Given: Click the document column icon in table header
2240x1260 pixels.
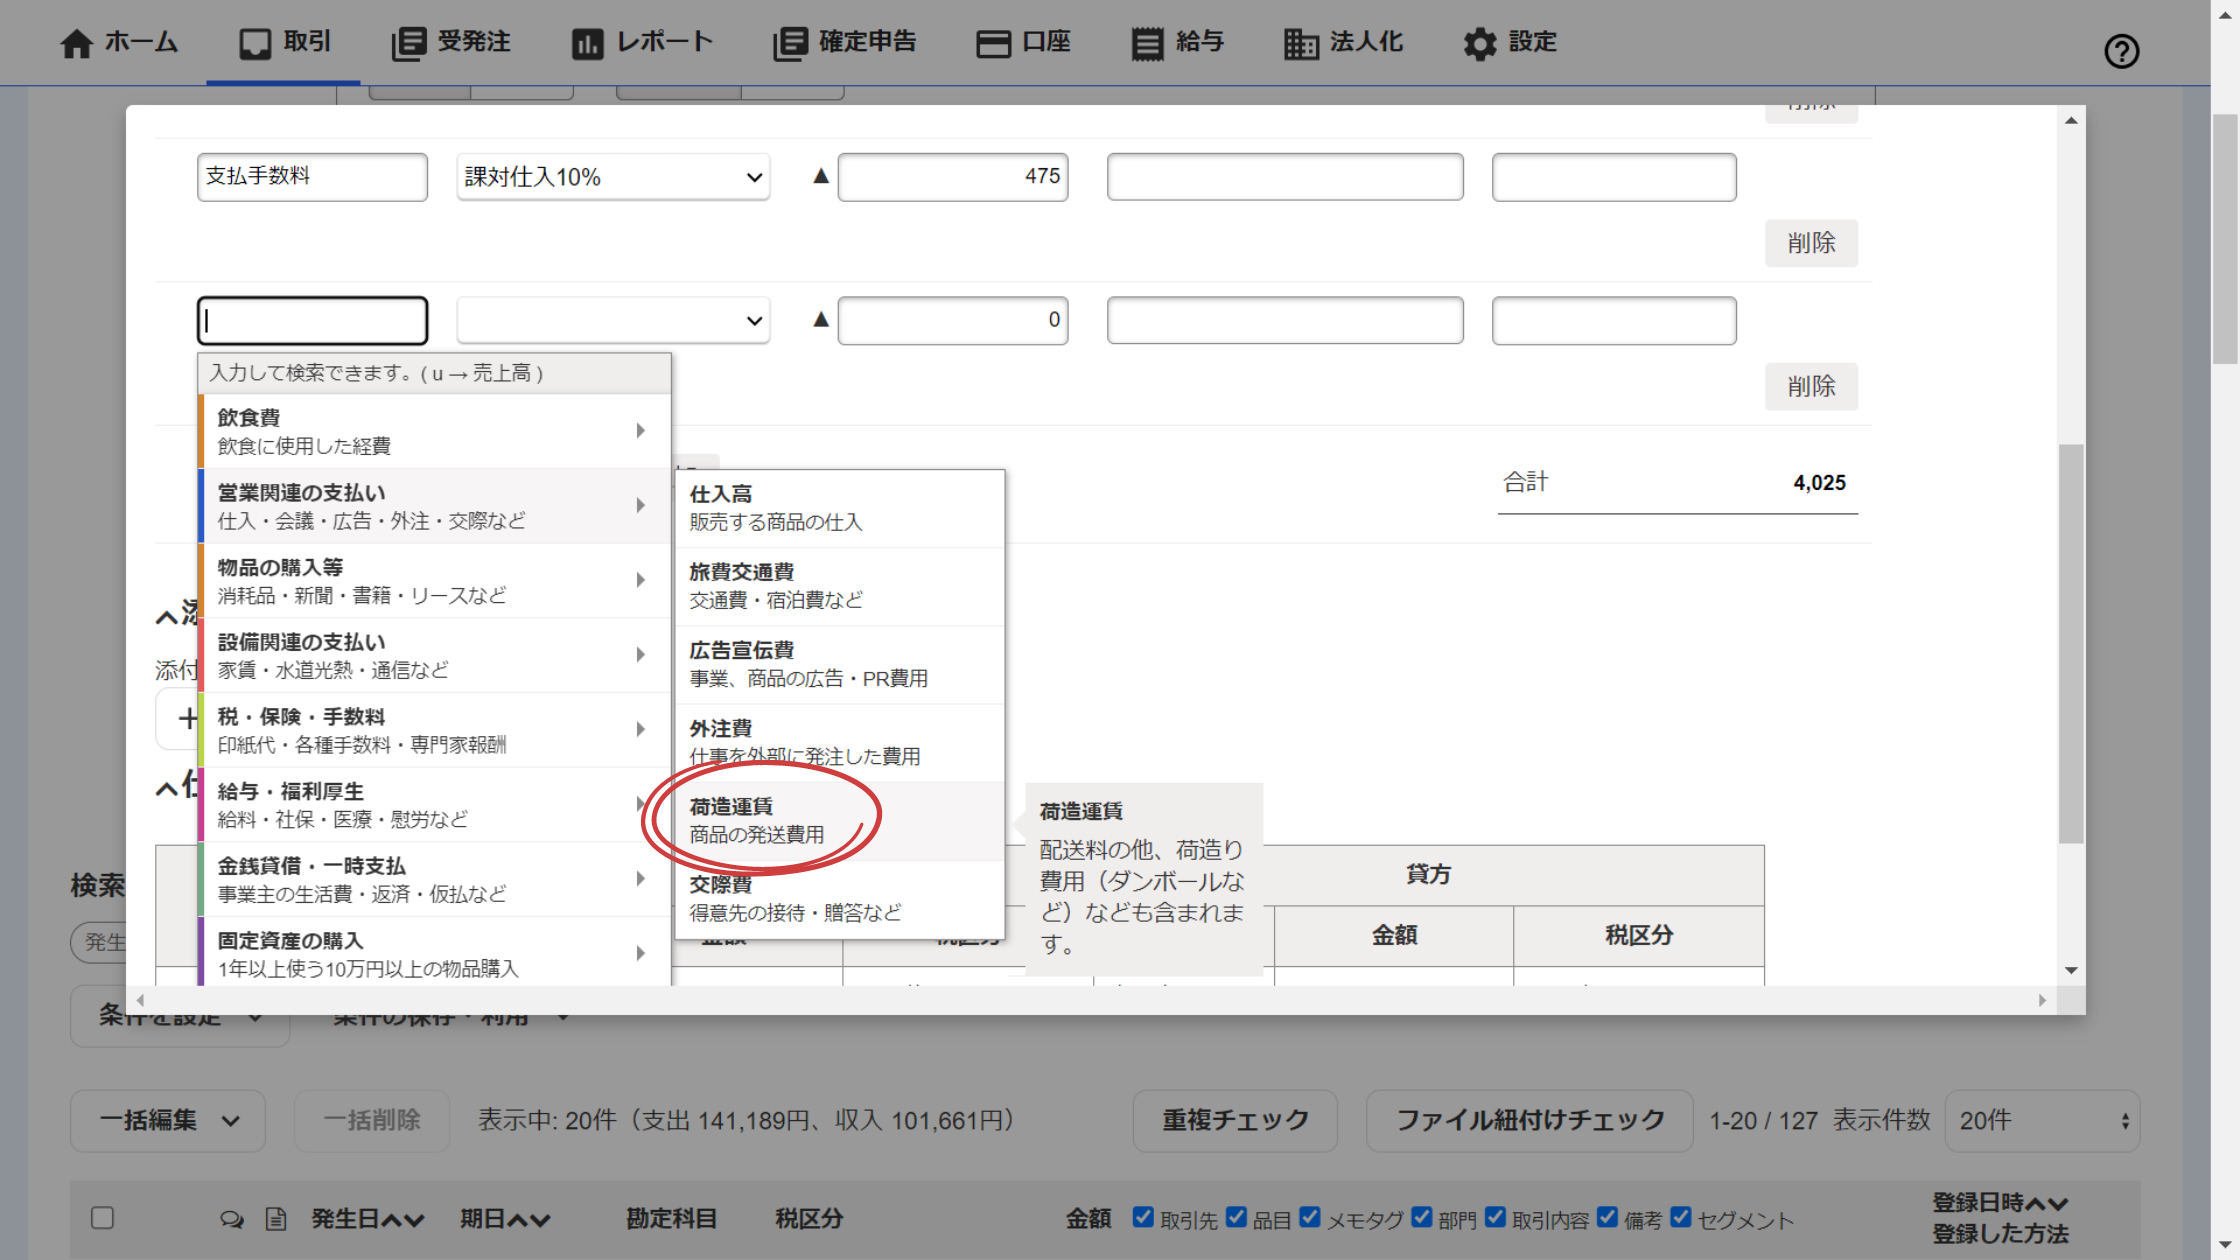Looking at the screenshot, I should [x=276, y=1219].
